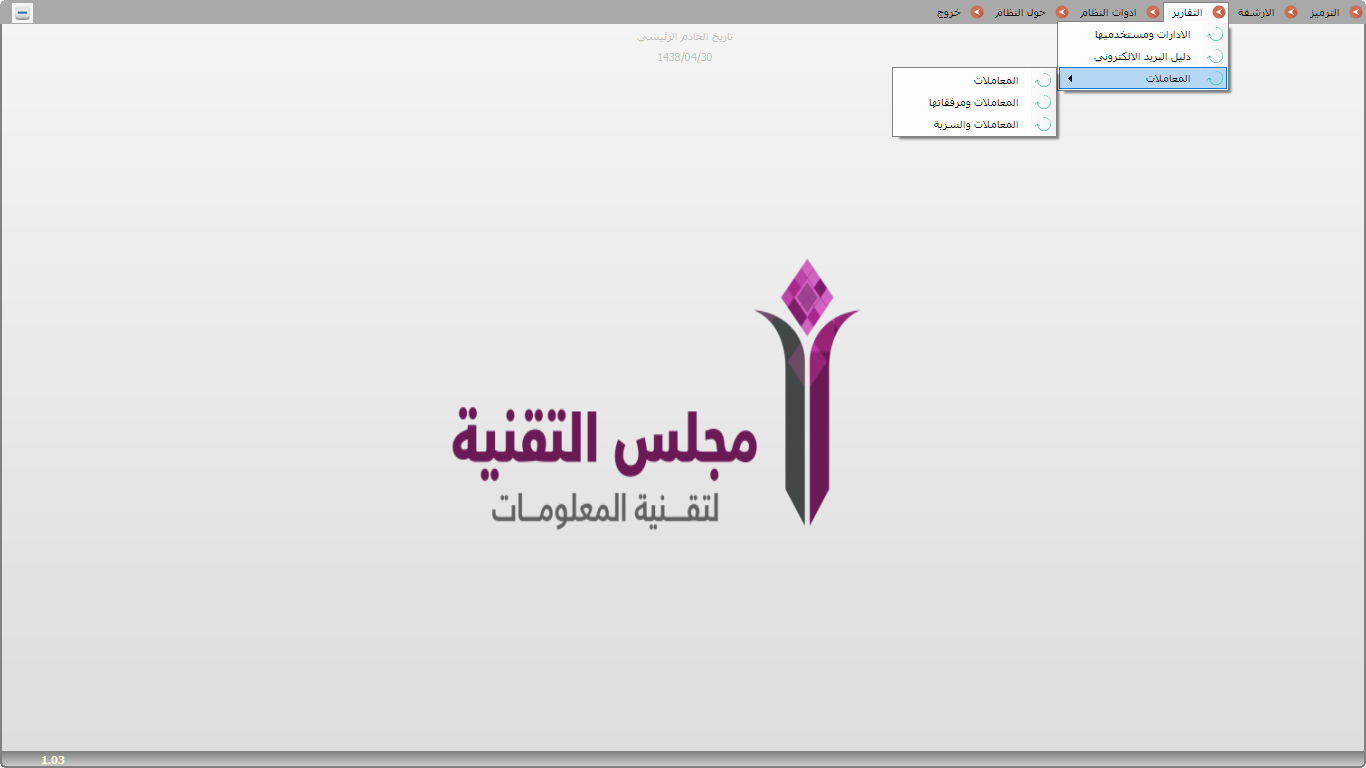
Task: Click the green icon next to المعاملات والسرية
Action: coord(1043,125)
